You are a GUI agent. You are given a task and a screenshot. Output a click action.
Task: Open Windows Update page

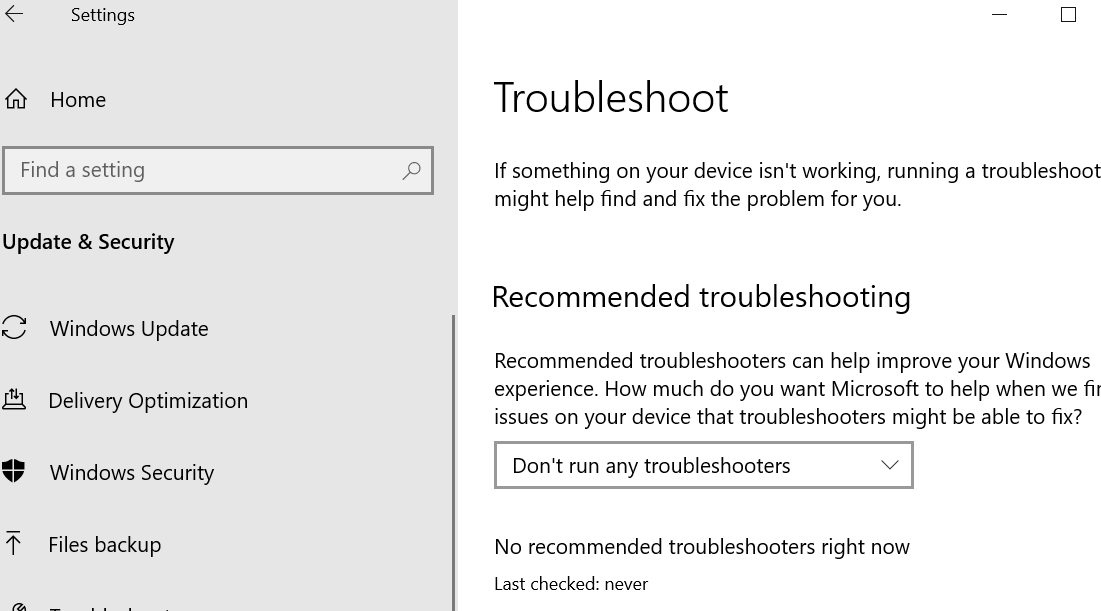(129, 329)
